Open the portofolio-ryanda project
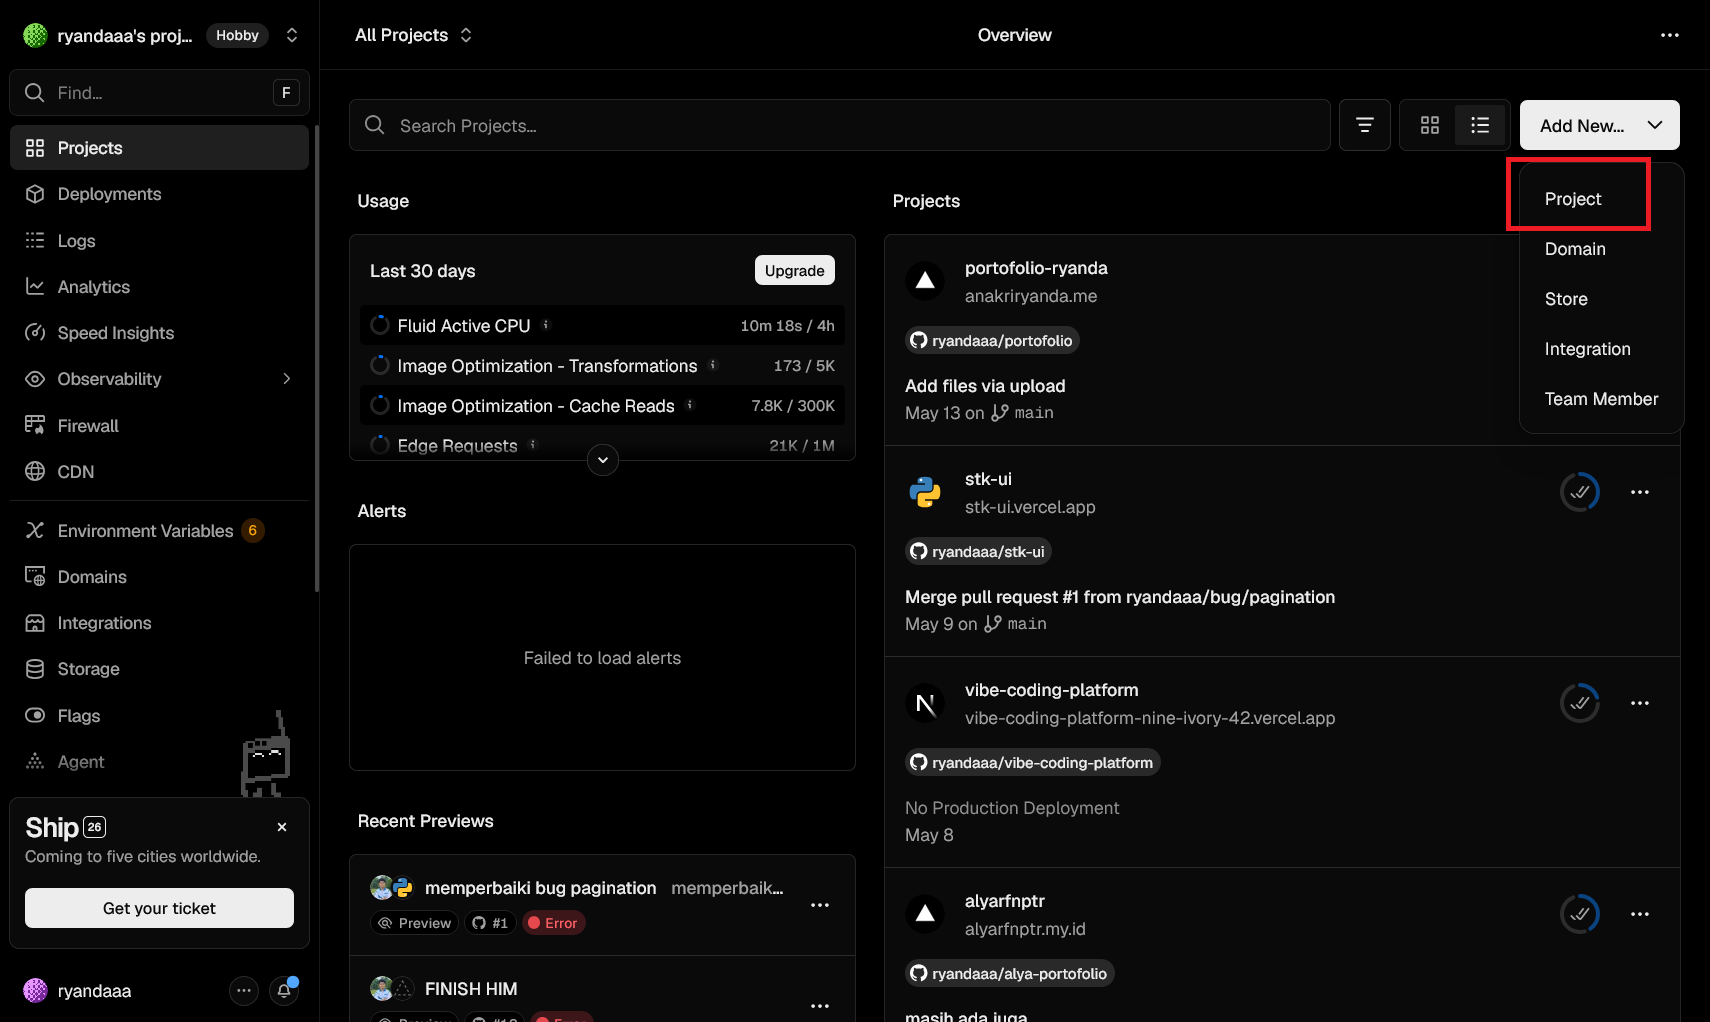Image resolution: width=1710 pixels, height=1022 pixels. (x=1036, y=268)
